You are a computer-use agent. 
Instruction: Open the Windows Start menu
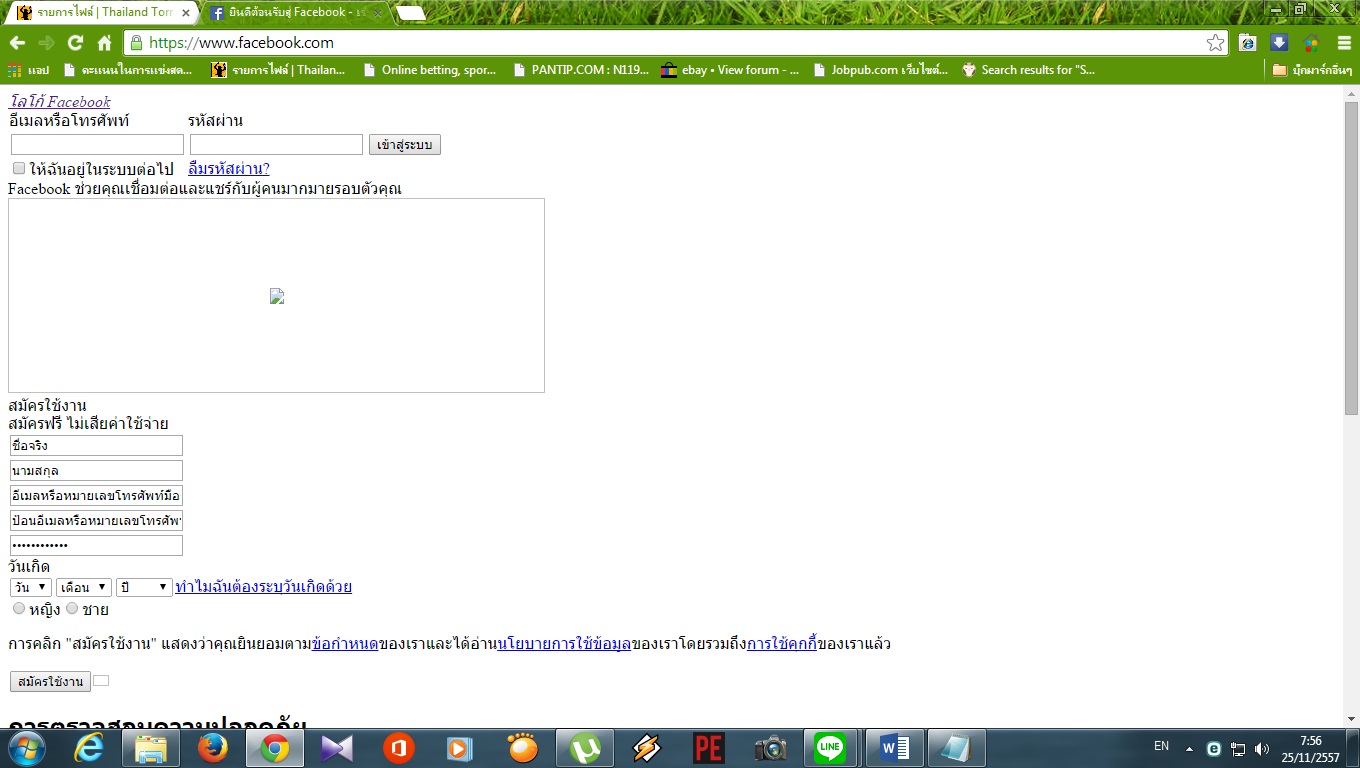pyautogui.click(x=25, y=748)
